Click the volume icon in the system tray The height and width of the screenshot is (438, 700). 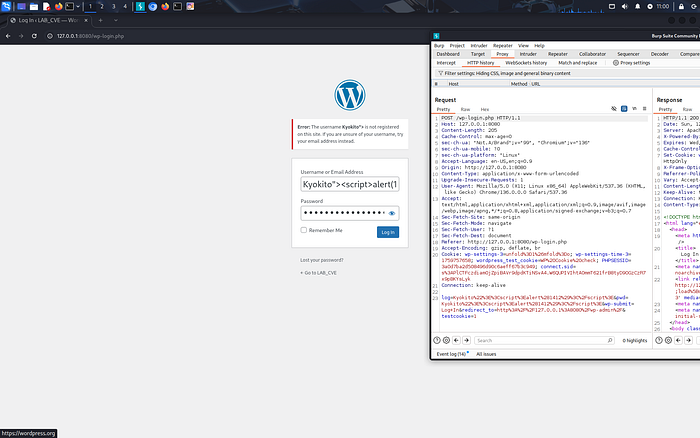(625, 6)
